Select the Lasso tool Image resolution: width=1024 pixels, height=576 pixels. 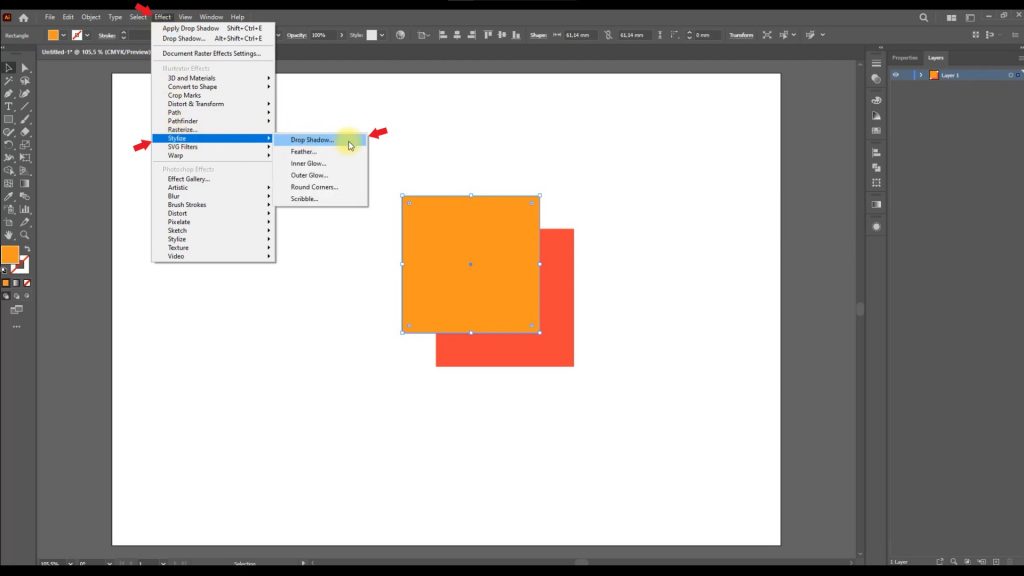click(x=25, y=81)
